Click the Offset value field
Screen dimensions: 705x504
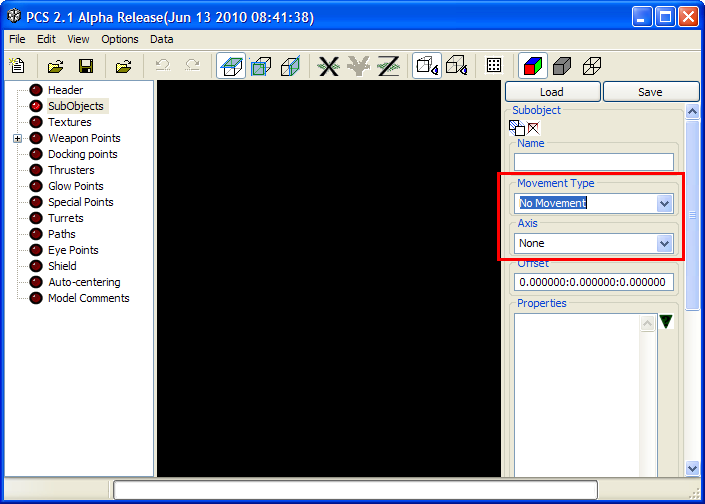click(x=593, y=282)
